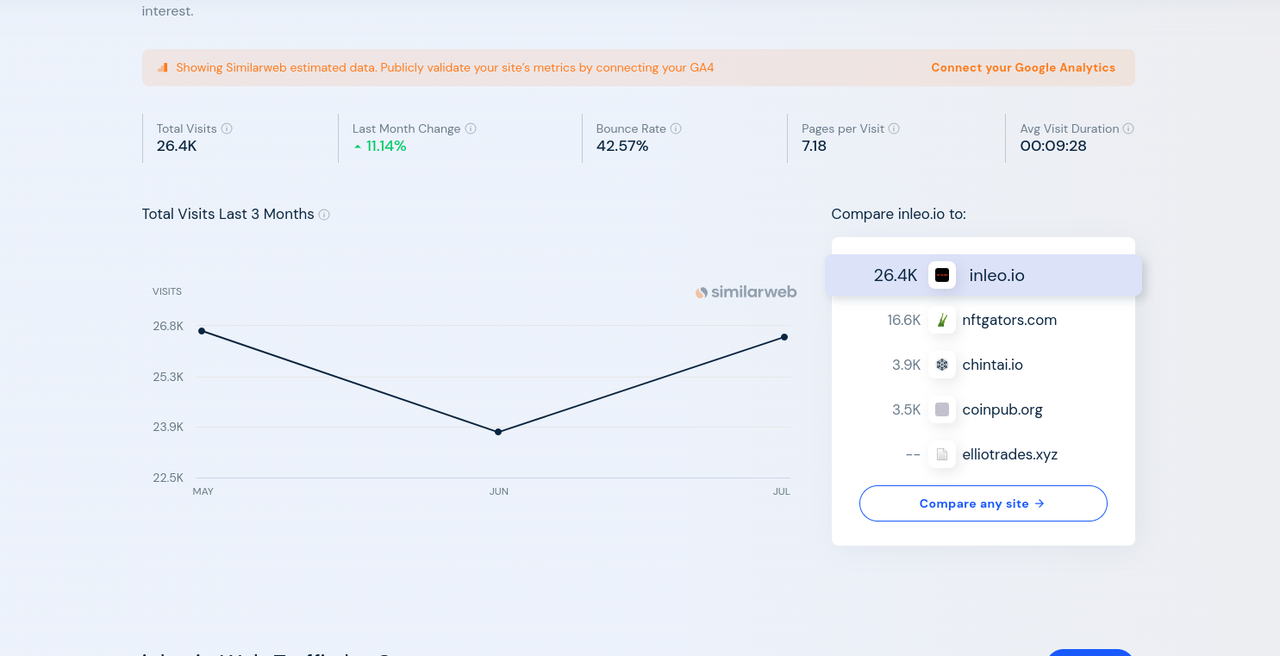1280x656 pixels.
Task: Click the JUN label on chart axis
Action: [x=499, y=492]
